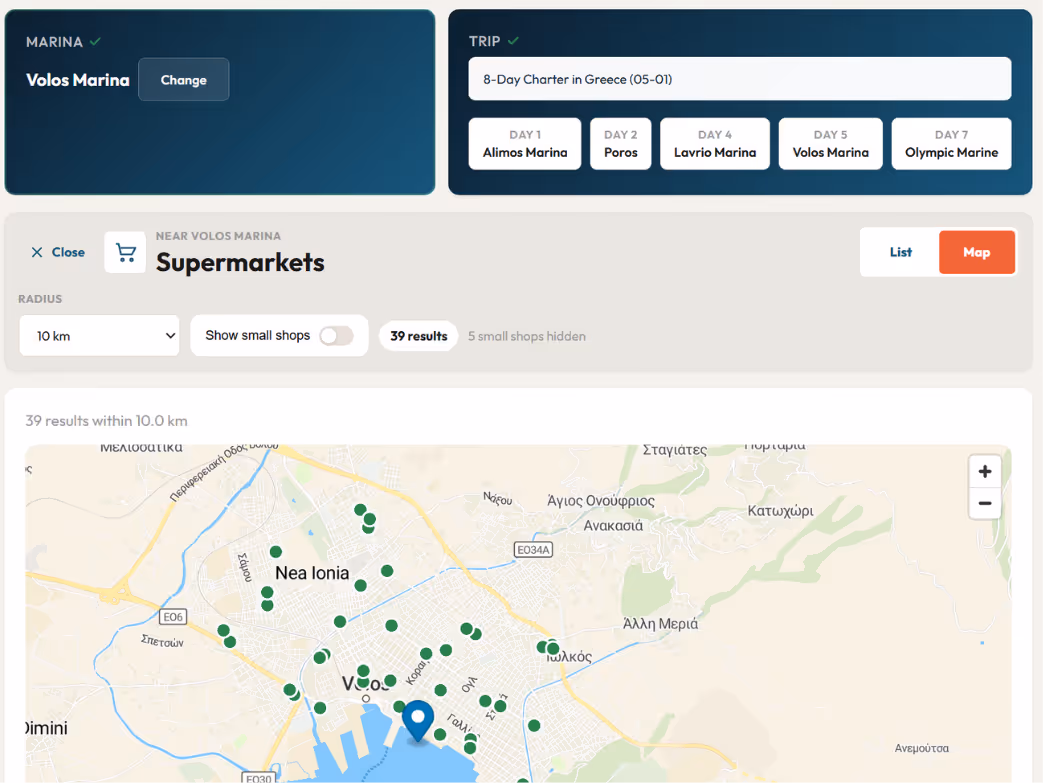
Task: Click the 39 results badge
Action: pos(419,336)
